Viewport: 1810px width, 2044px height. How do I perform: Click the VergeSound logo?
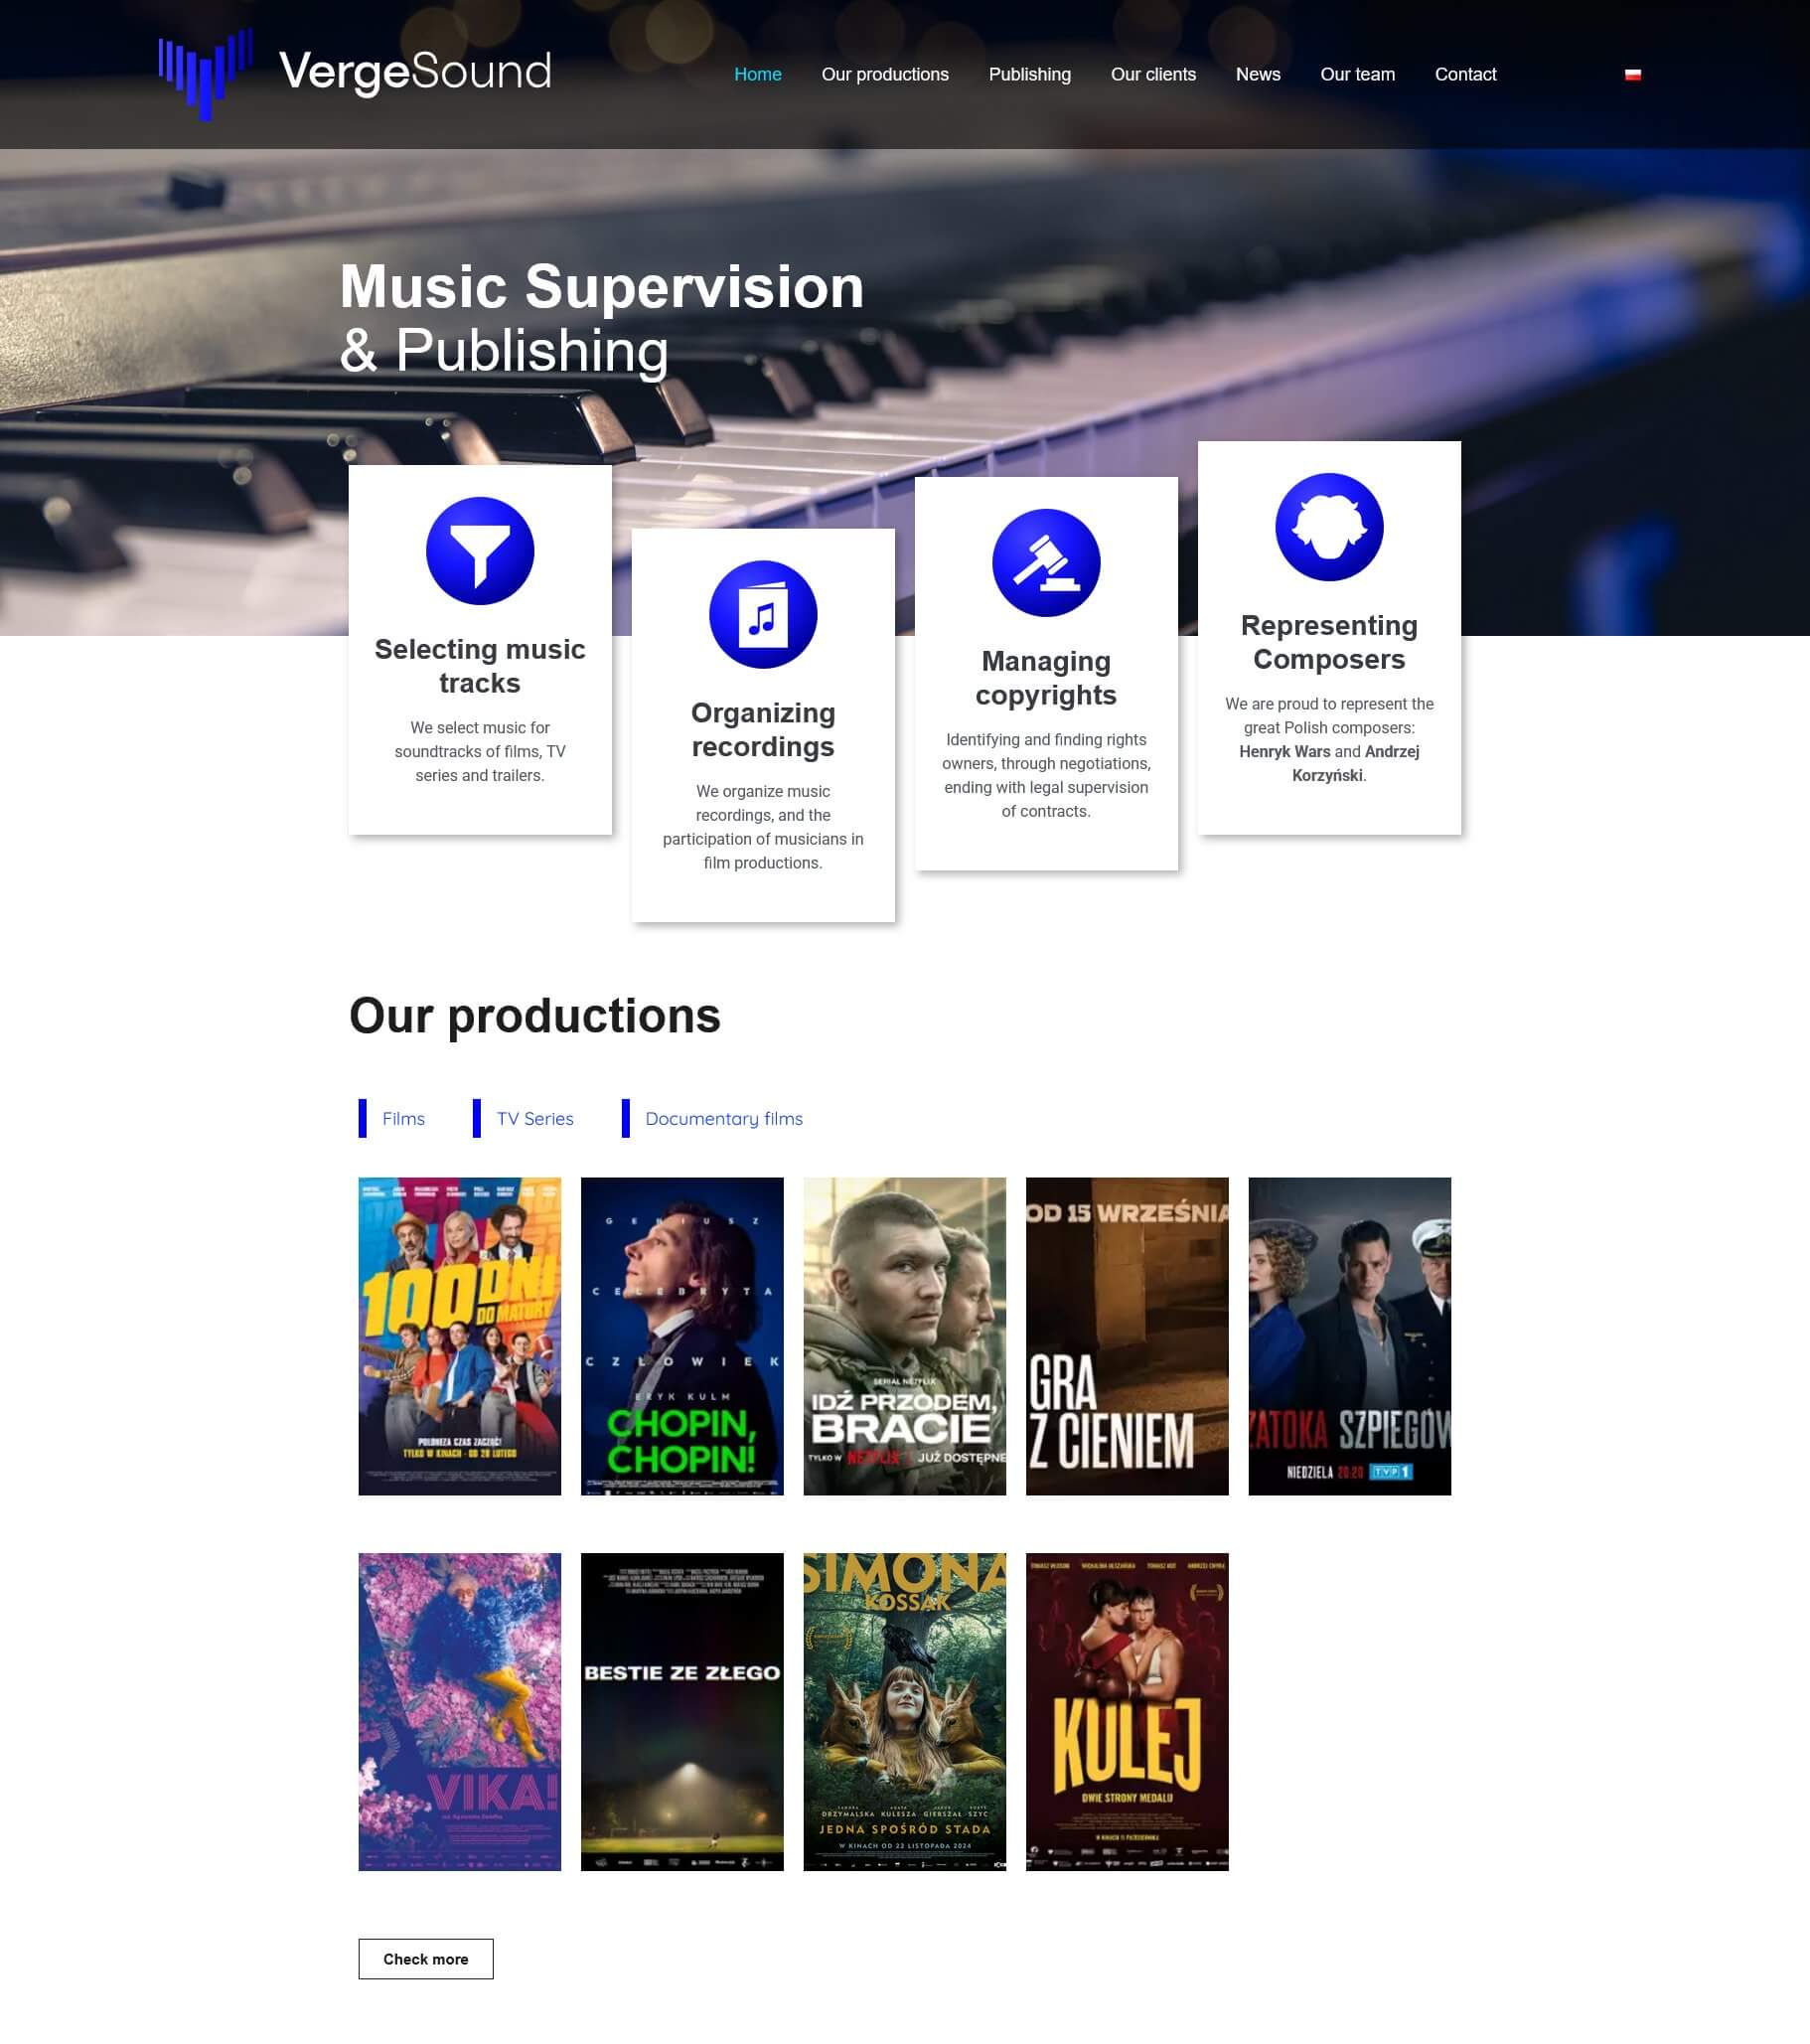(355, 74)
